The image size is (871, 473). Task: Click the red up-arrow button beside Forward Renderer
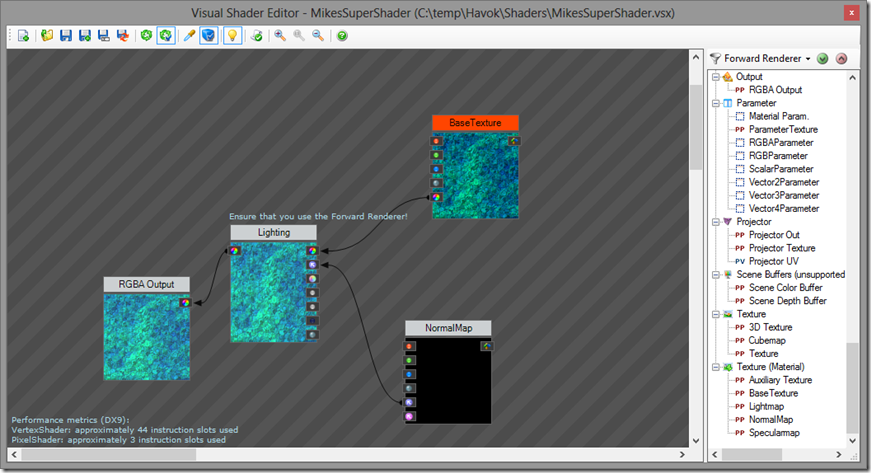841,59
